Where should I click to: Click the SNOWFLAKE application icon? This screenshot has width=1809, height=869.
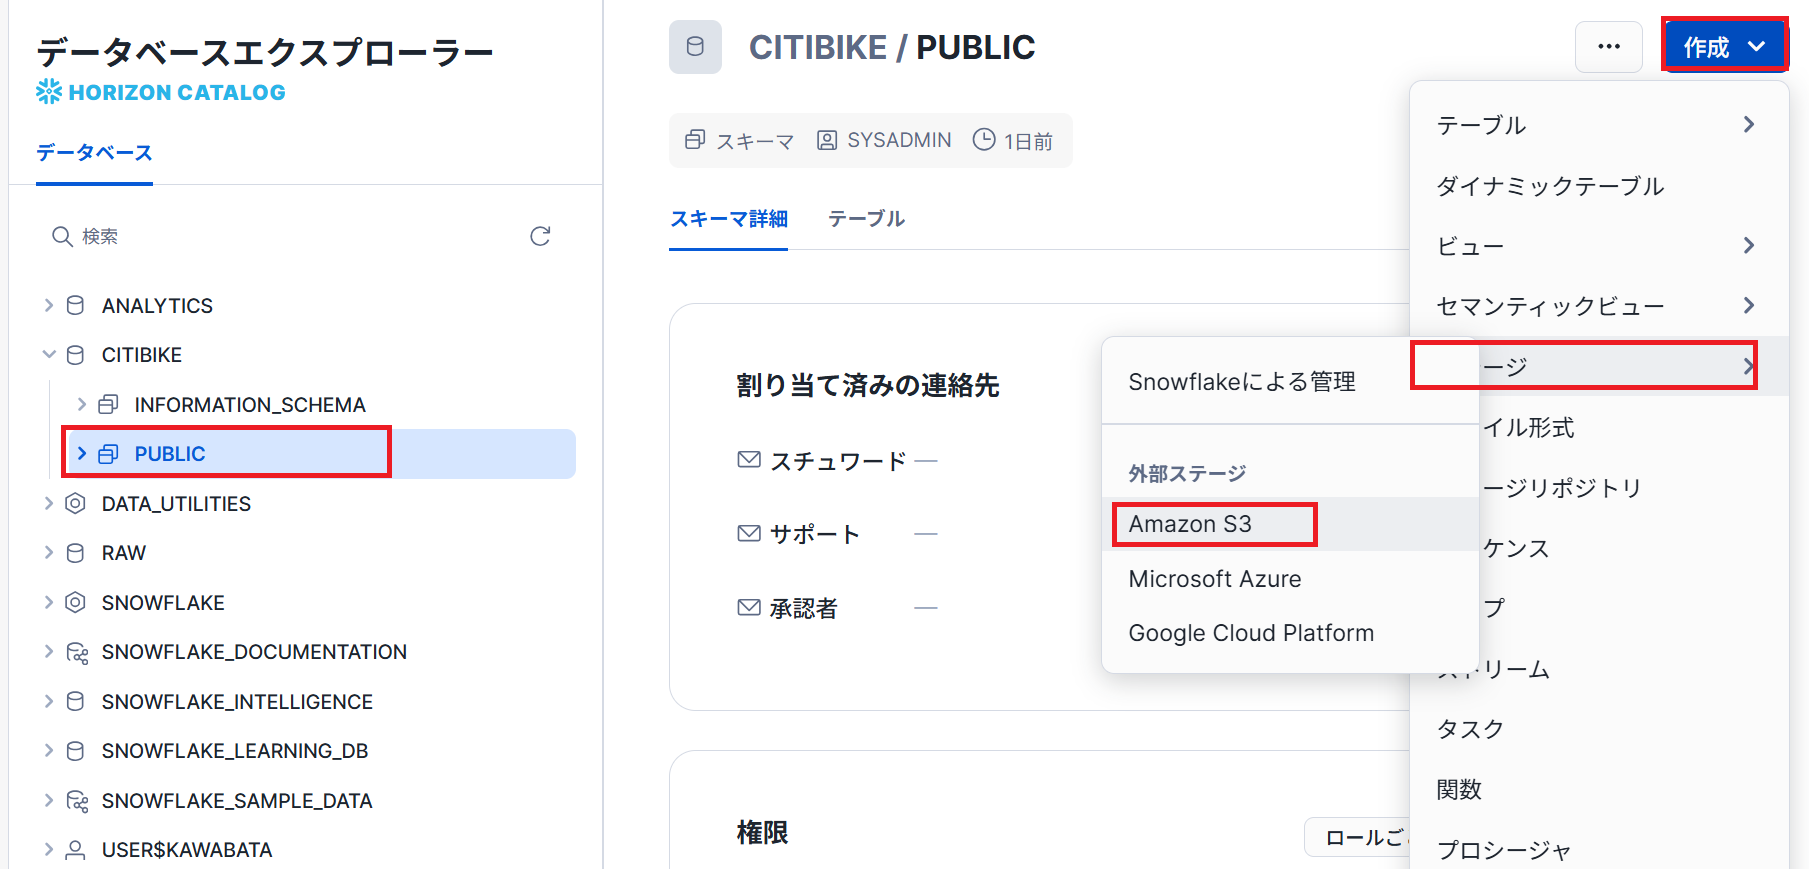(x=75, y=602)
